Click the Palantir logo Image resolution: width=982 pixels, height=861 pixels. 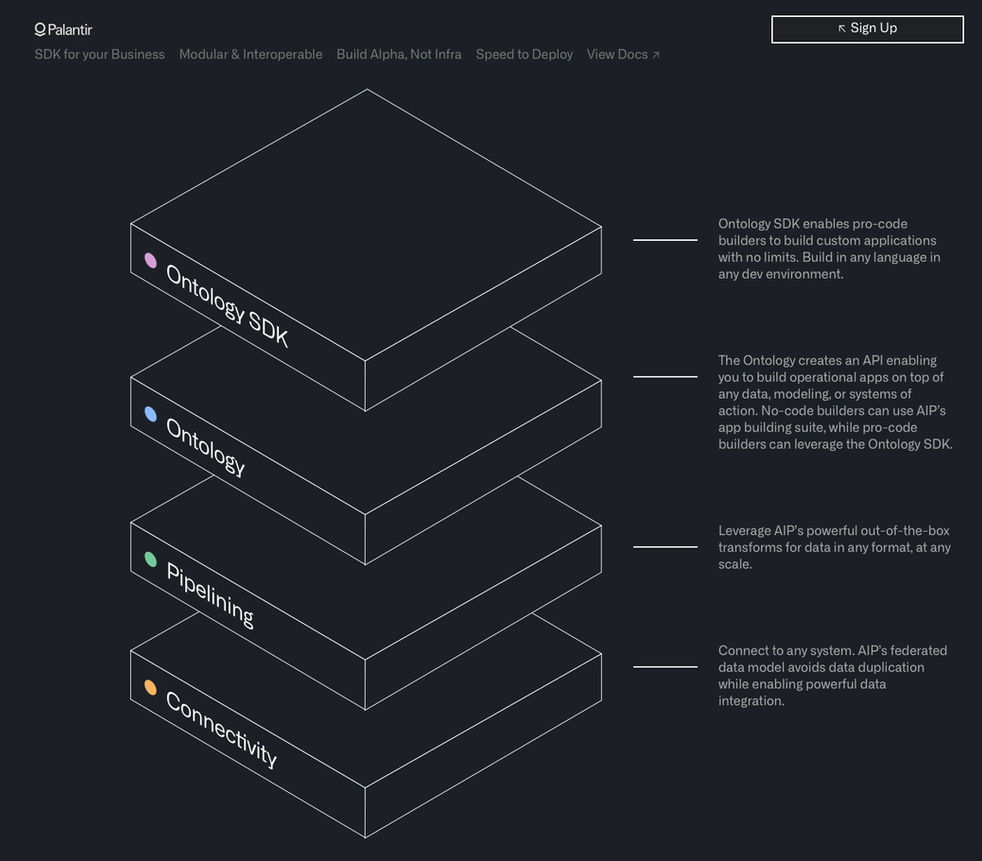63,29
